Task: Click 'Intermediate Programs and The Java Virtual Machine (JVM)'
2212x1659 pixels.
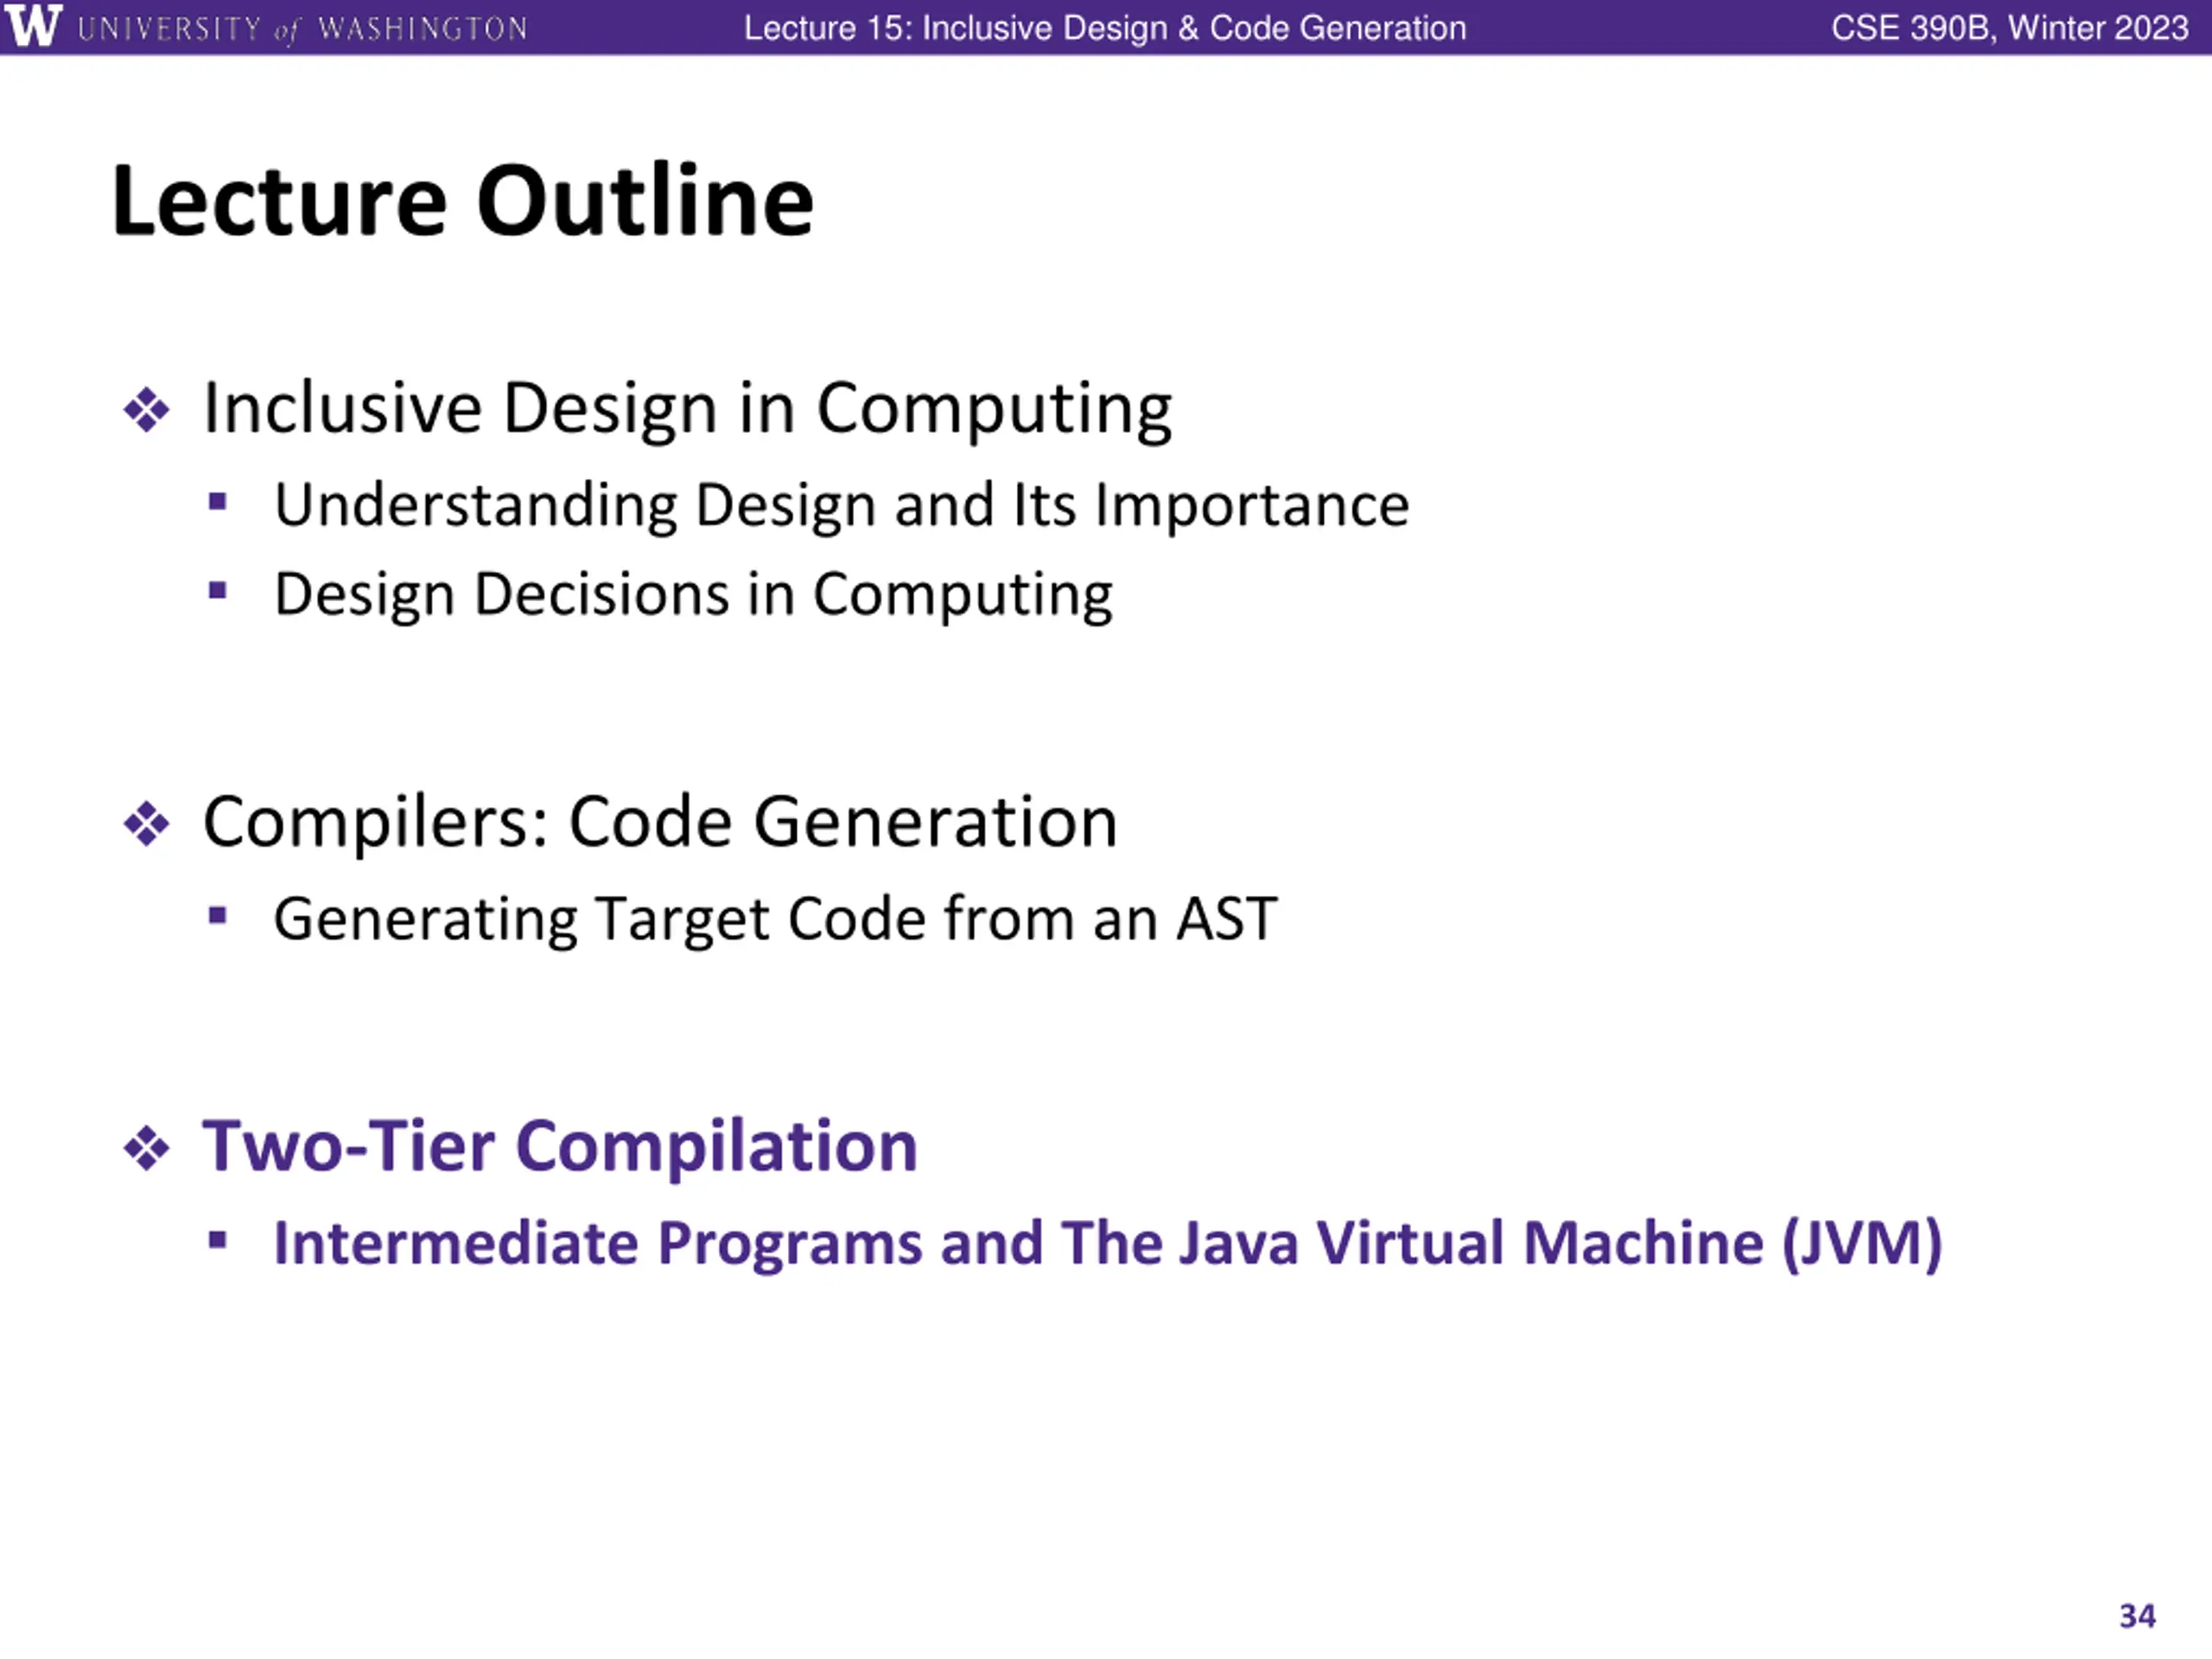Action: point(1108,1244)
